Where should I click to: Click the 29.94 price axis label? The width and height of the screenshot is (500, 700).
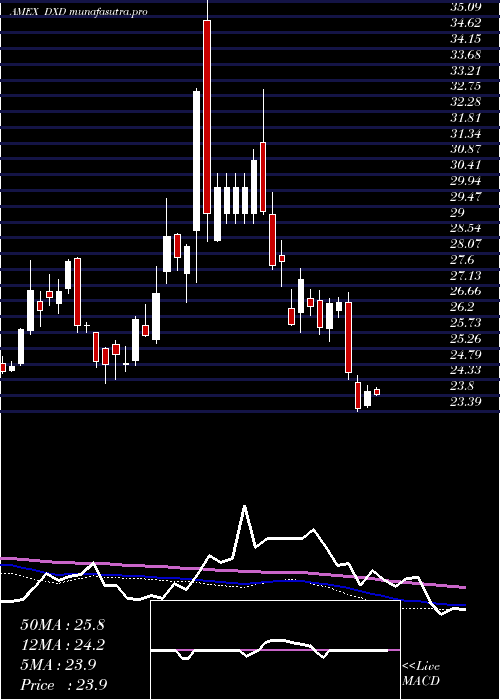(466, 181)
